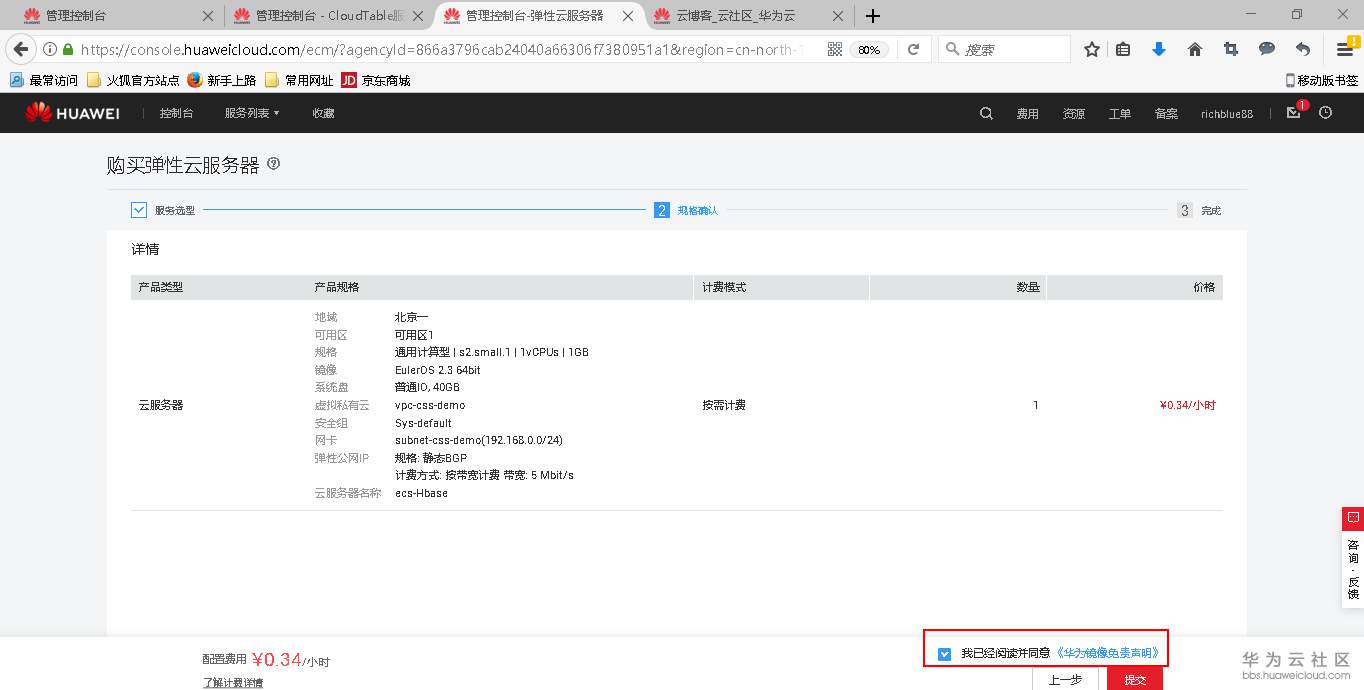
Task: Click the EulerOS 2.3 64bit image value
Action: pyautogui.click(x=438, y=370)
